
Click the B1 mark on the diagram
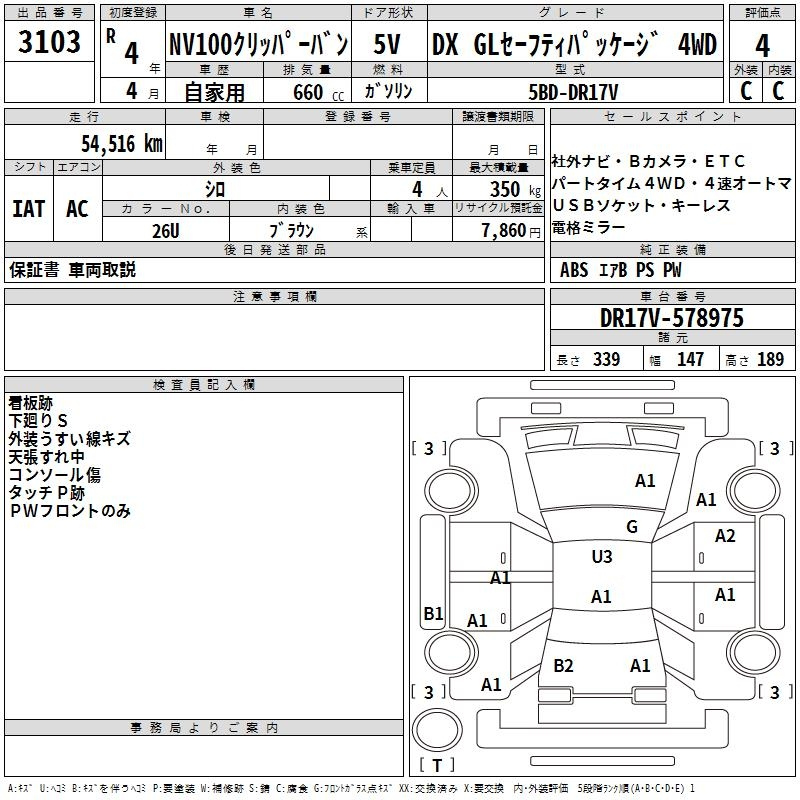coord(434,613)
